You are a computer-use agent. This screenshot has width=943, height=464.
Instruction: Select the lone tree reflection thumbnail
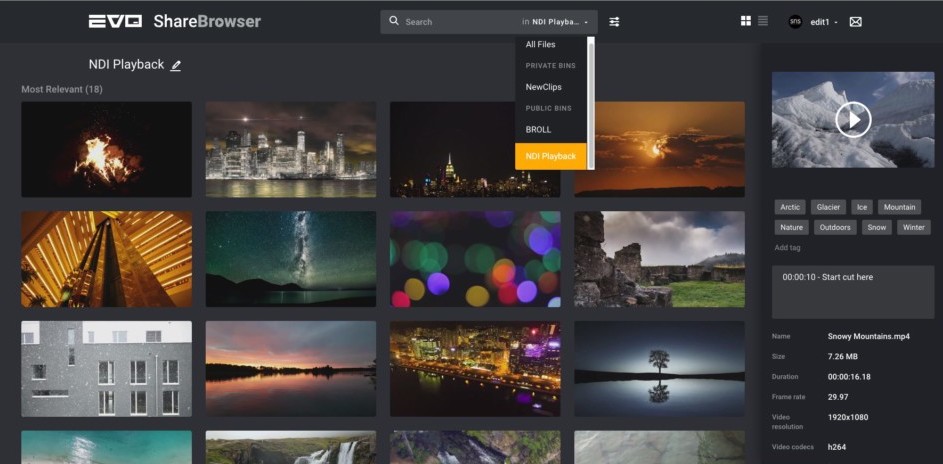(x=660, y=369)
